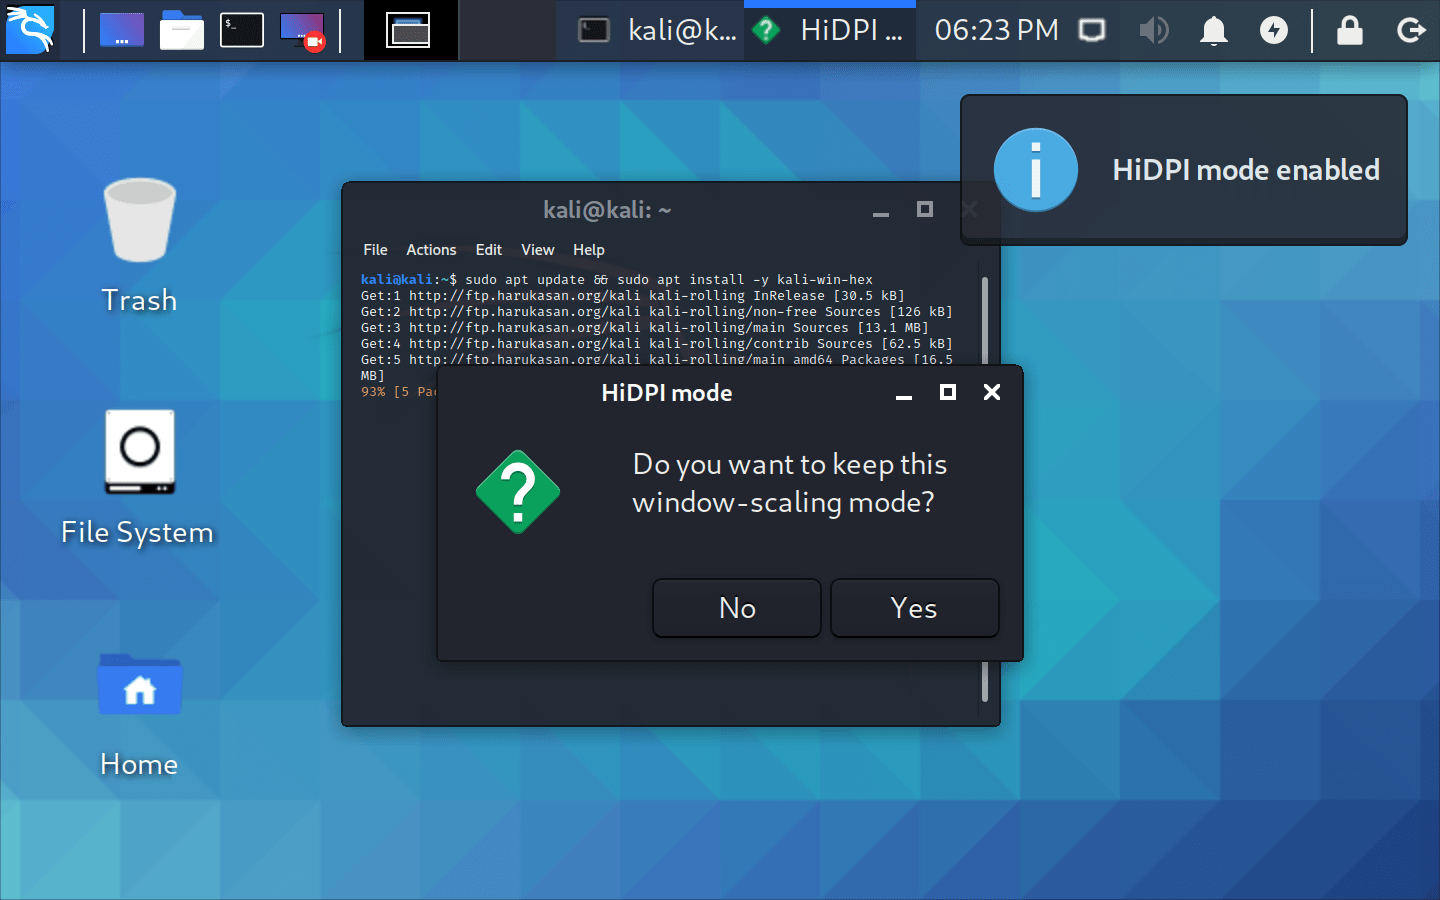Click the log out icon
The width and height of the screenshot is (1440, 900).
[1410, 30]
